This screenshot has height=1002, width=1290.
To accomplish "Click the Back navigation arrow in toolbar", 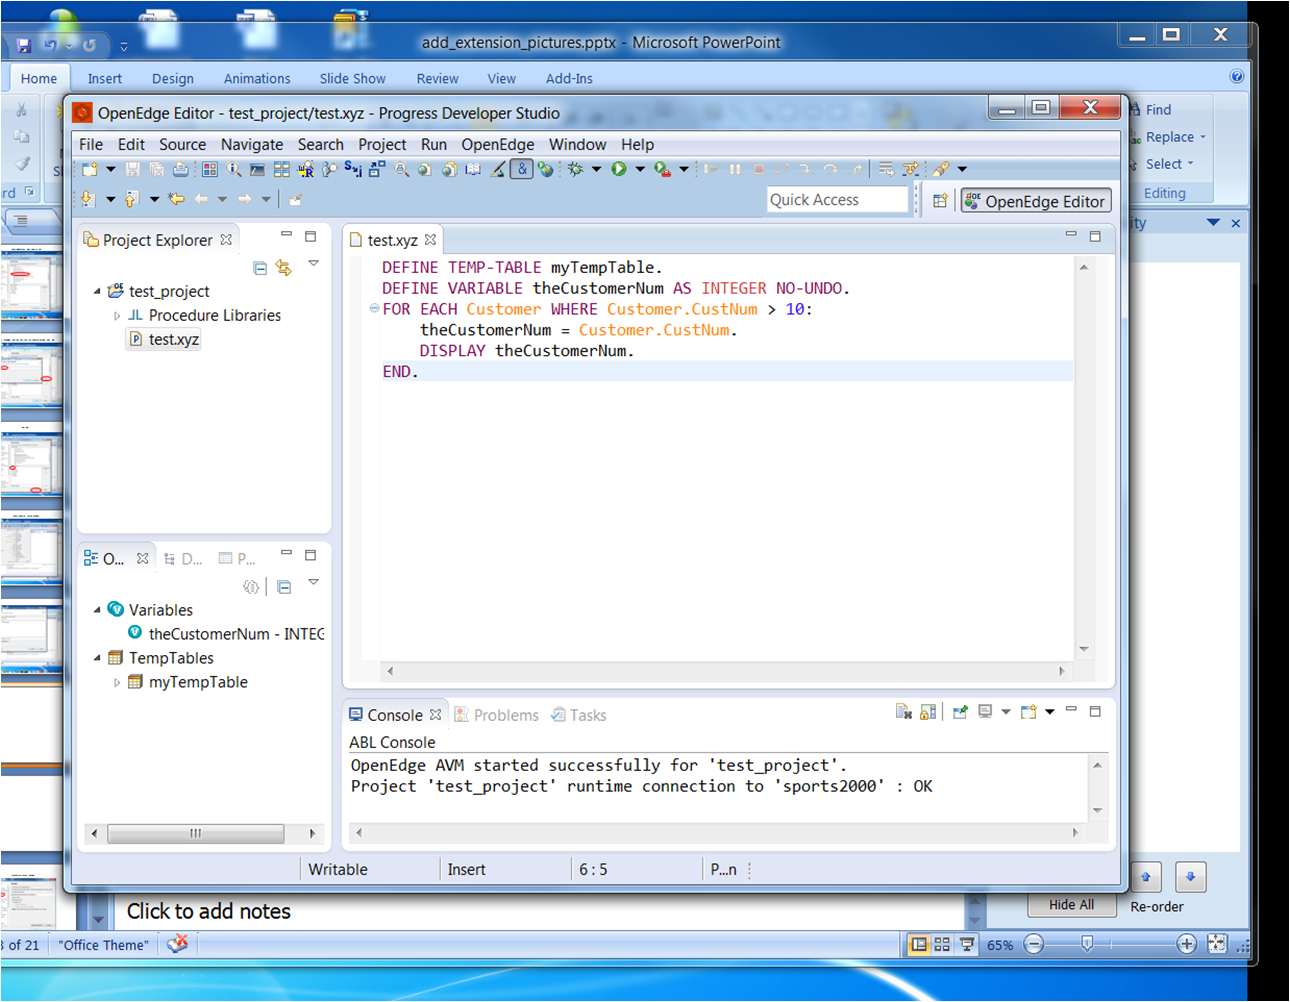I will 201,199.
